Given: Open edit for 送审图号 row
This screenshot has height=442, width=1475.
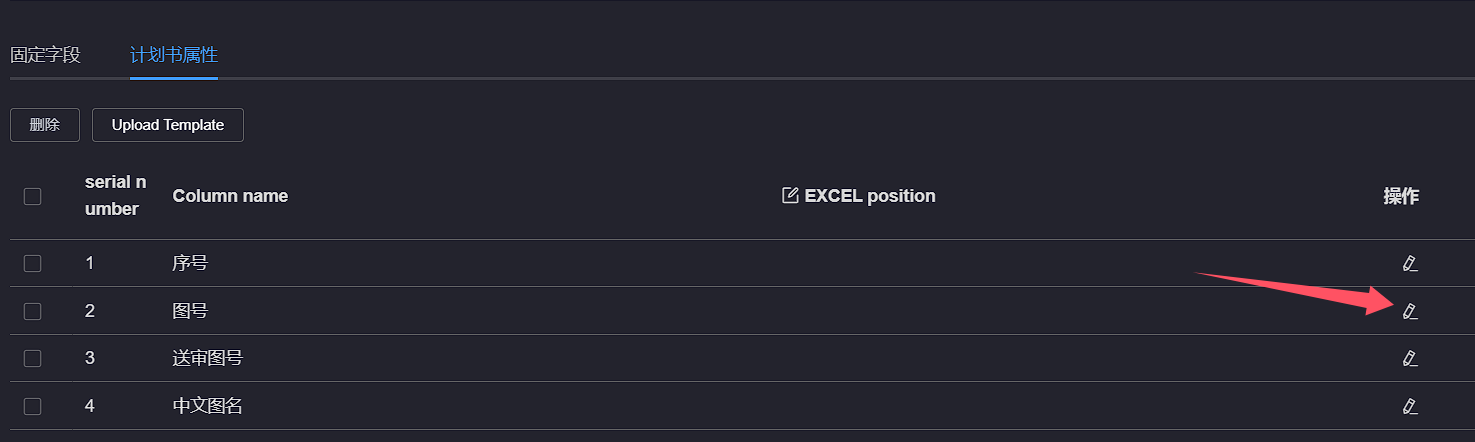Looking at the screenshot, I should 1410,358.
